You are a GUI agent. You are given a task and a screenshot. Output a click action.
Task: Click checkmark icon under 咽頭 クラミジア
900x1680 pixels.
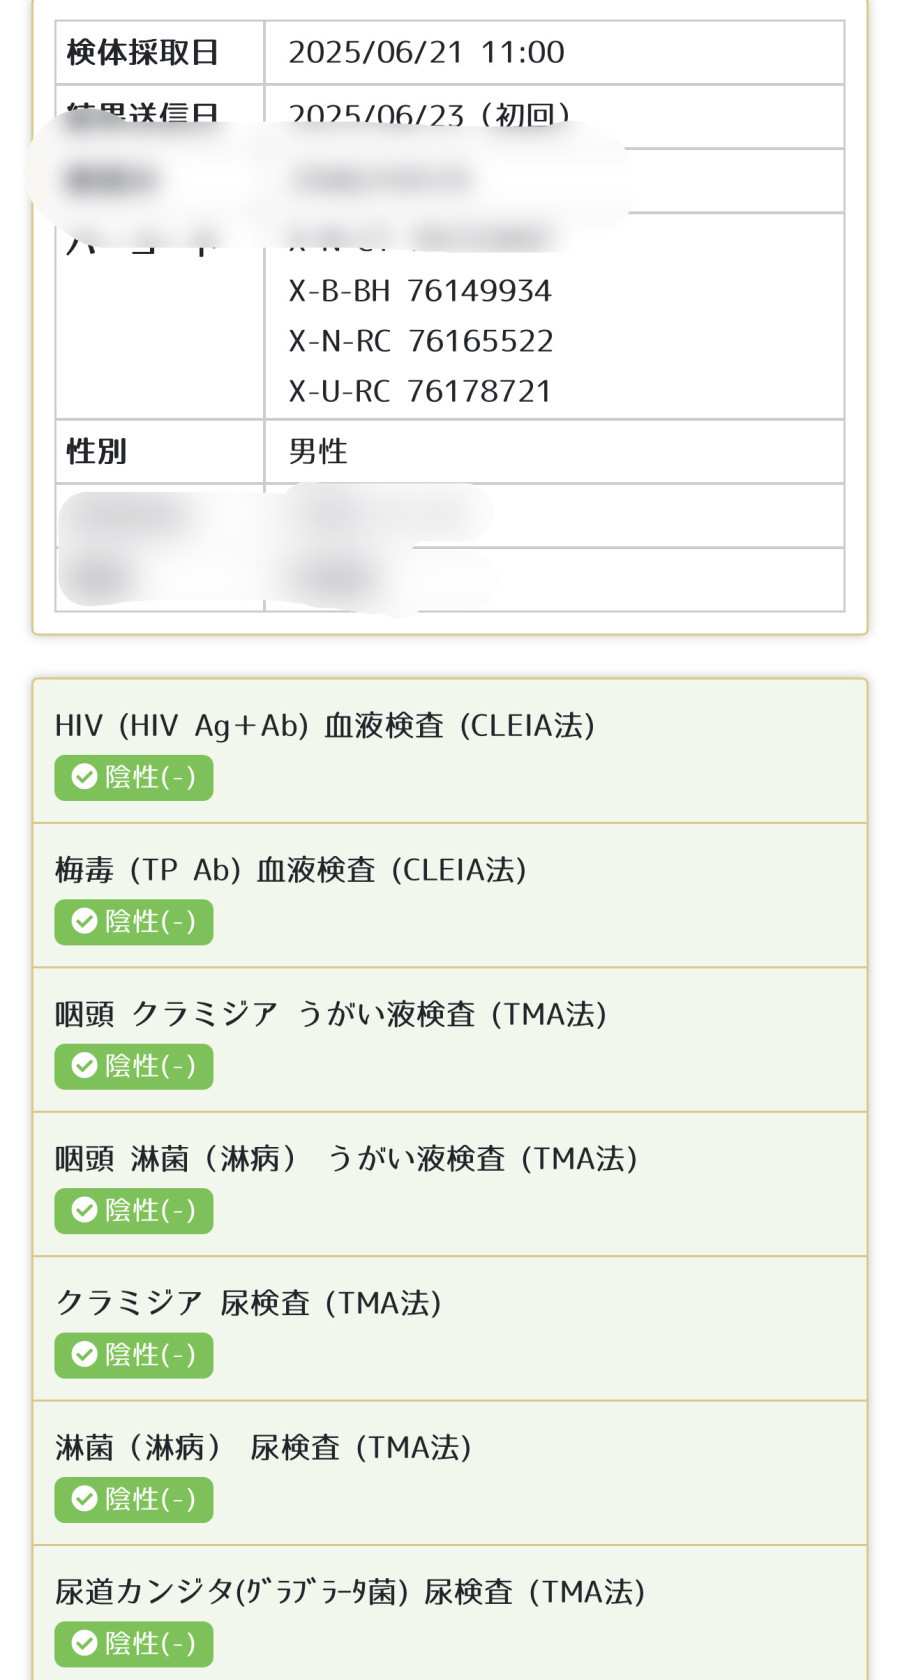click(x=85, y=1066)
